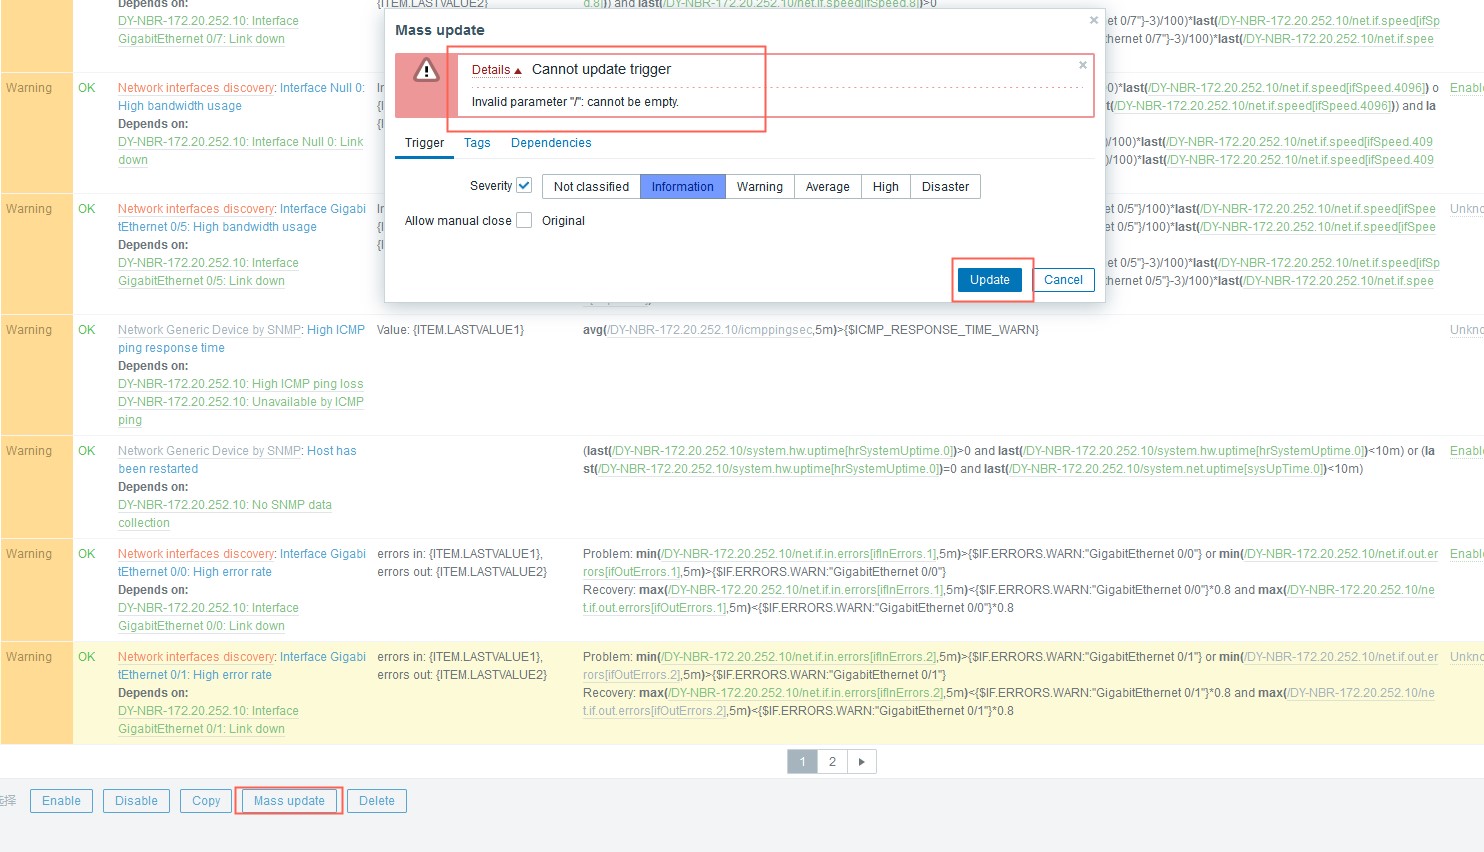Choose High severity option

point(885,187)
